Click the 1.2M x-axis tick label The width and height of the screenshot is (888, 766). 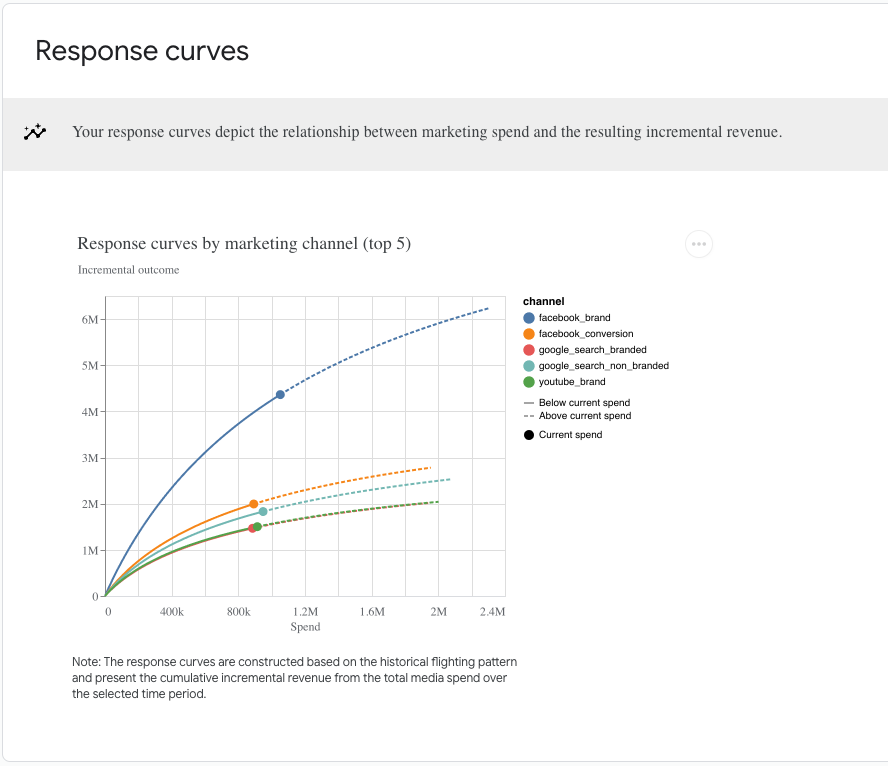click(305, 612)
